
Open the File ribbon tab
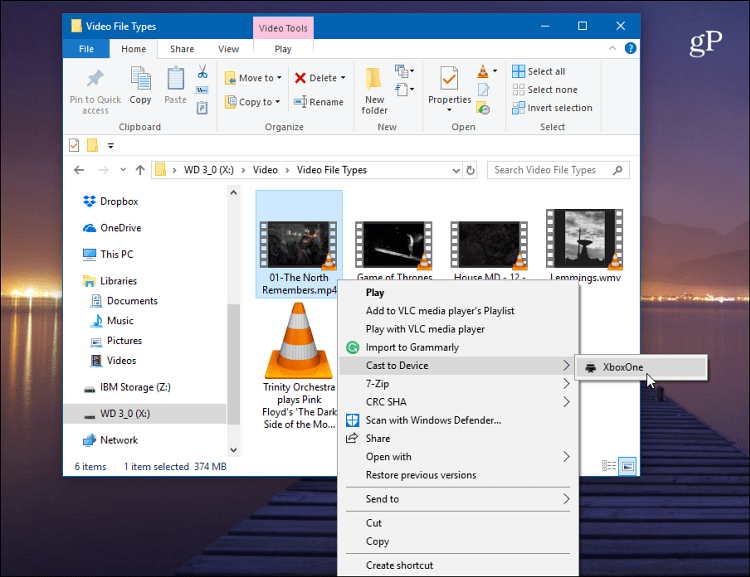point(86,49)
